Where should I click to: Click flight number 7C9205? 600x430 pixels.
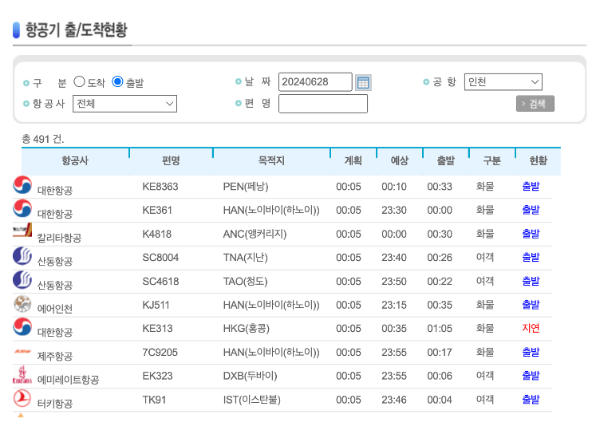point(160,352)
